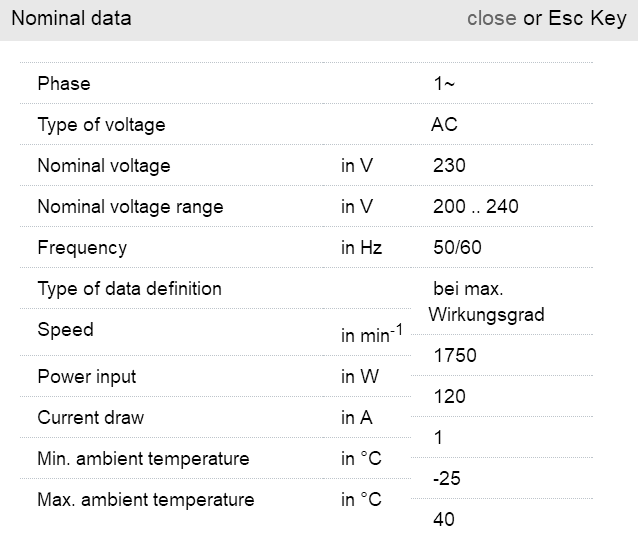Screen dimensions: 638x540
Task: Click the "1~" phase value
Action: tap(444, 84)
